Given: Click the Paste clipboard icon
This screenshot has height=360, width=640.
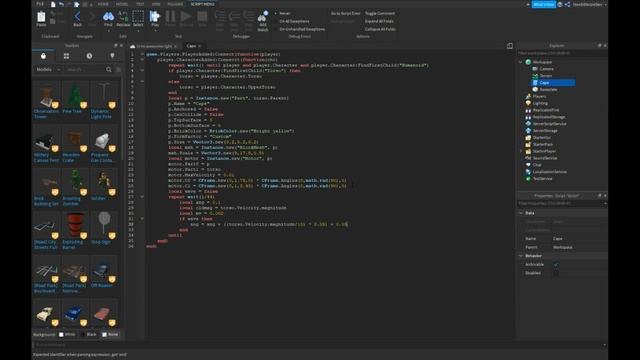Looking at the screenshot, I should tap(41, 18).
